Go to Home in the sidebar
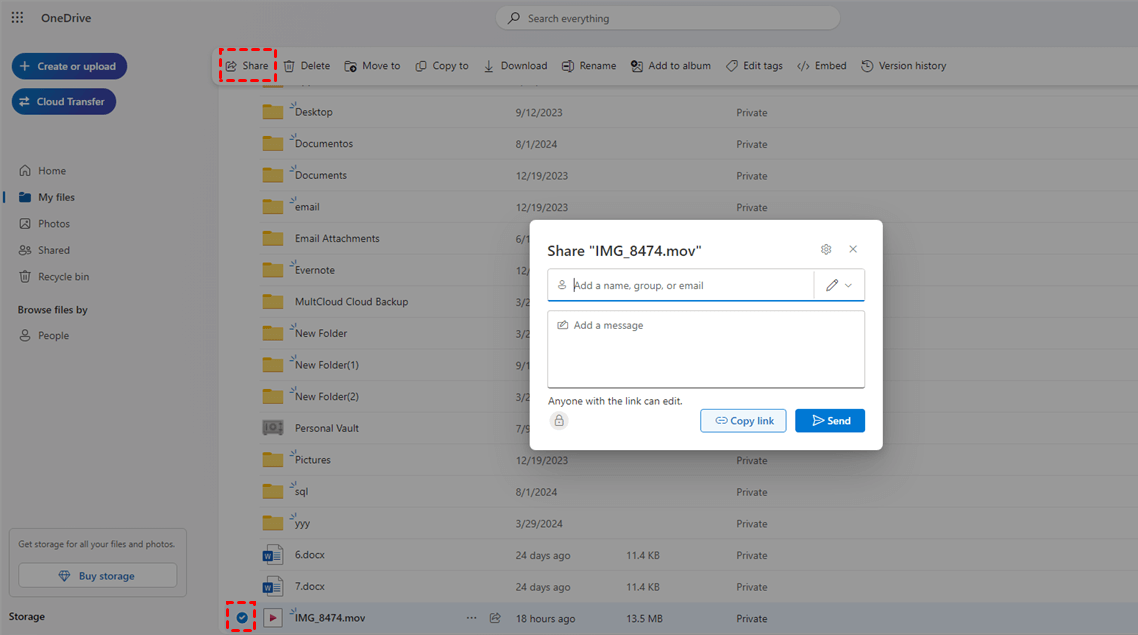This screenshot has width=1138, height=635. 42,171
